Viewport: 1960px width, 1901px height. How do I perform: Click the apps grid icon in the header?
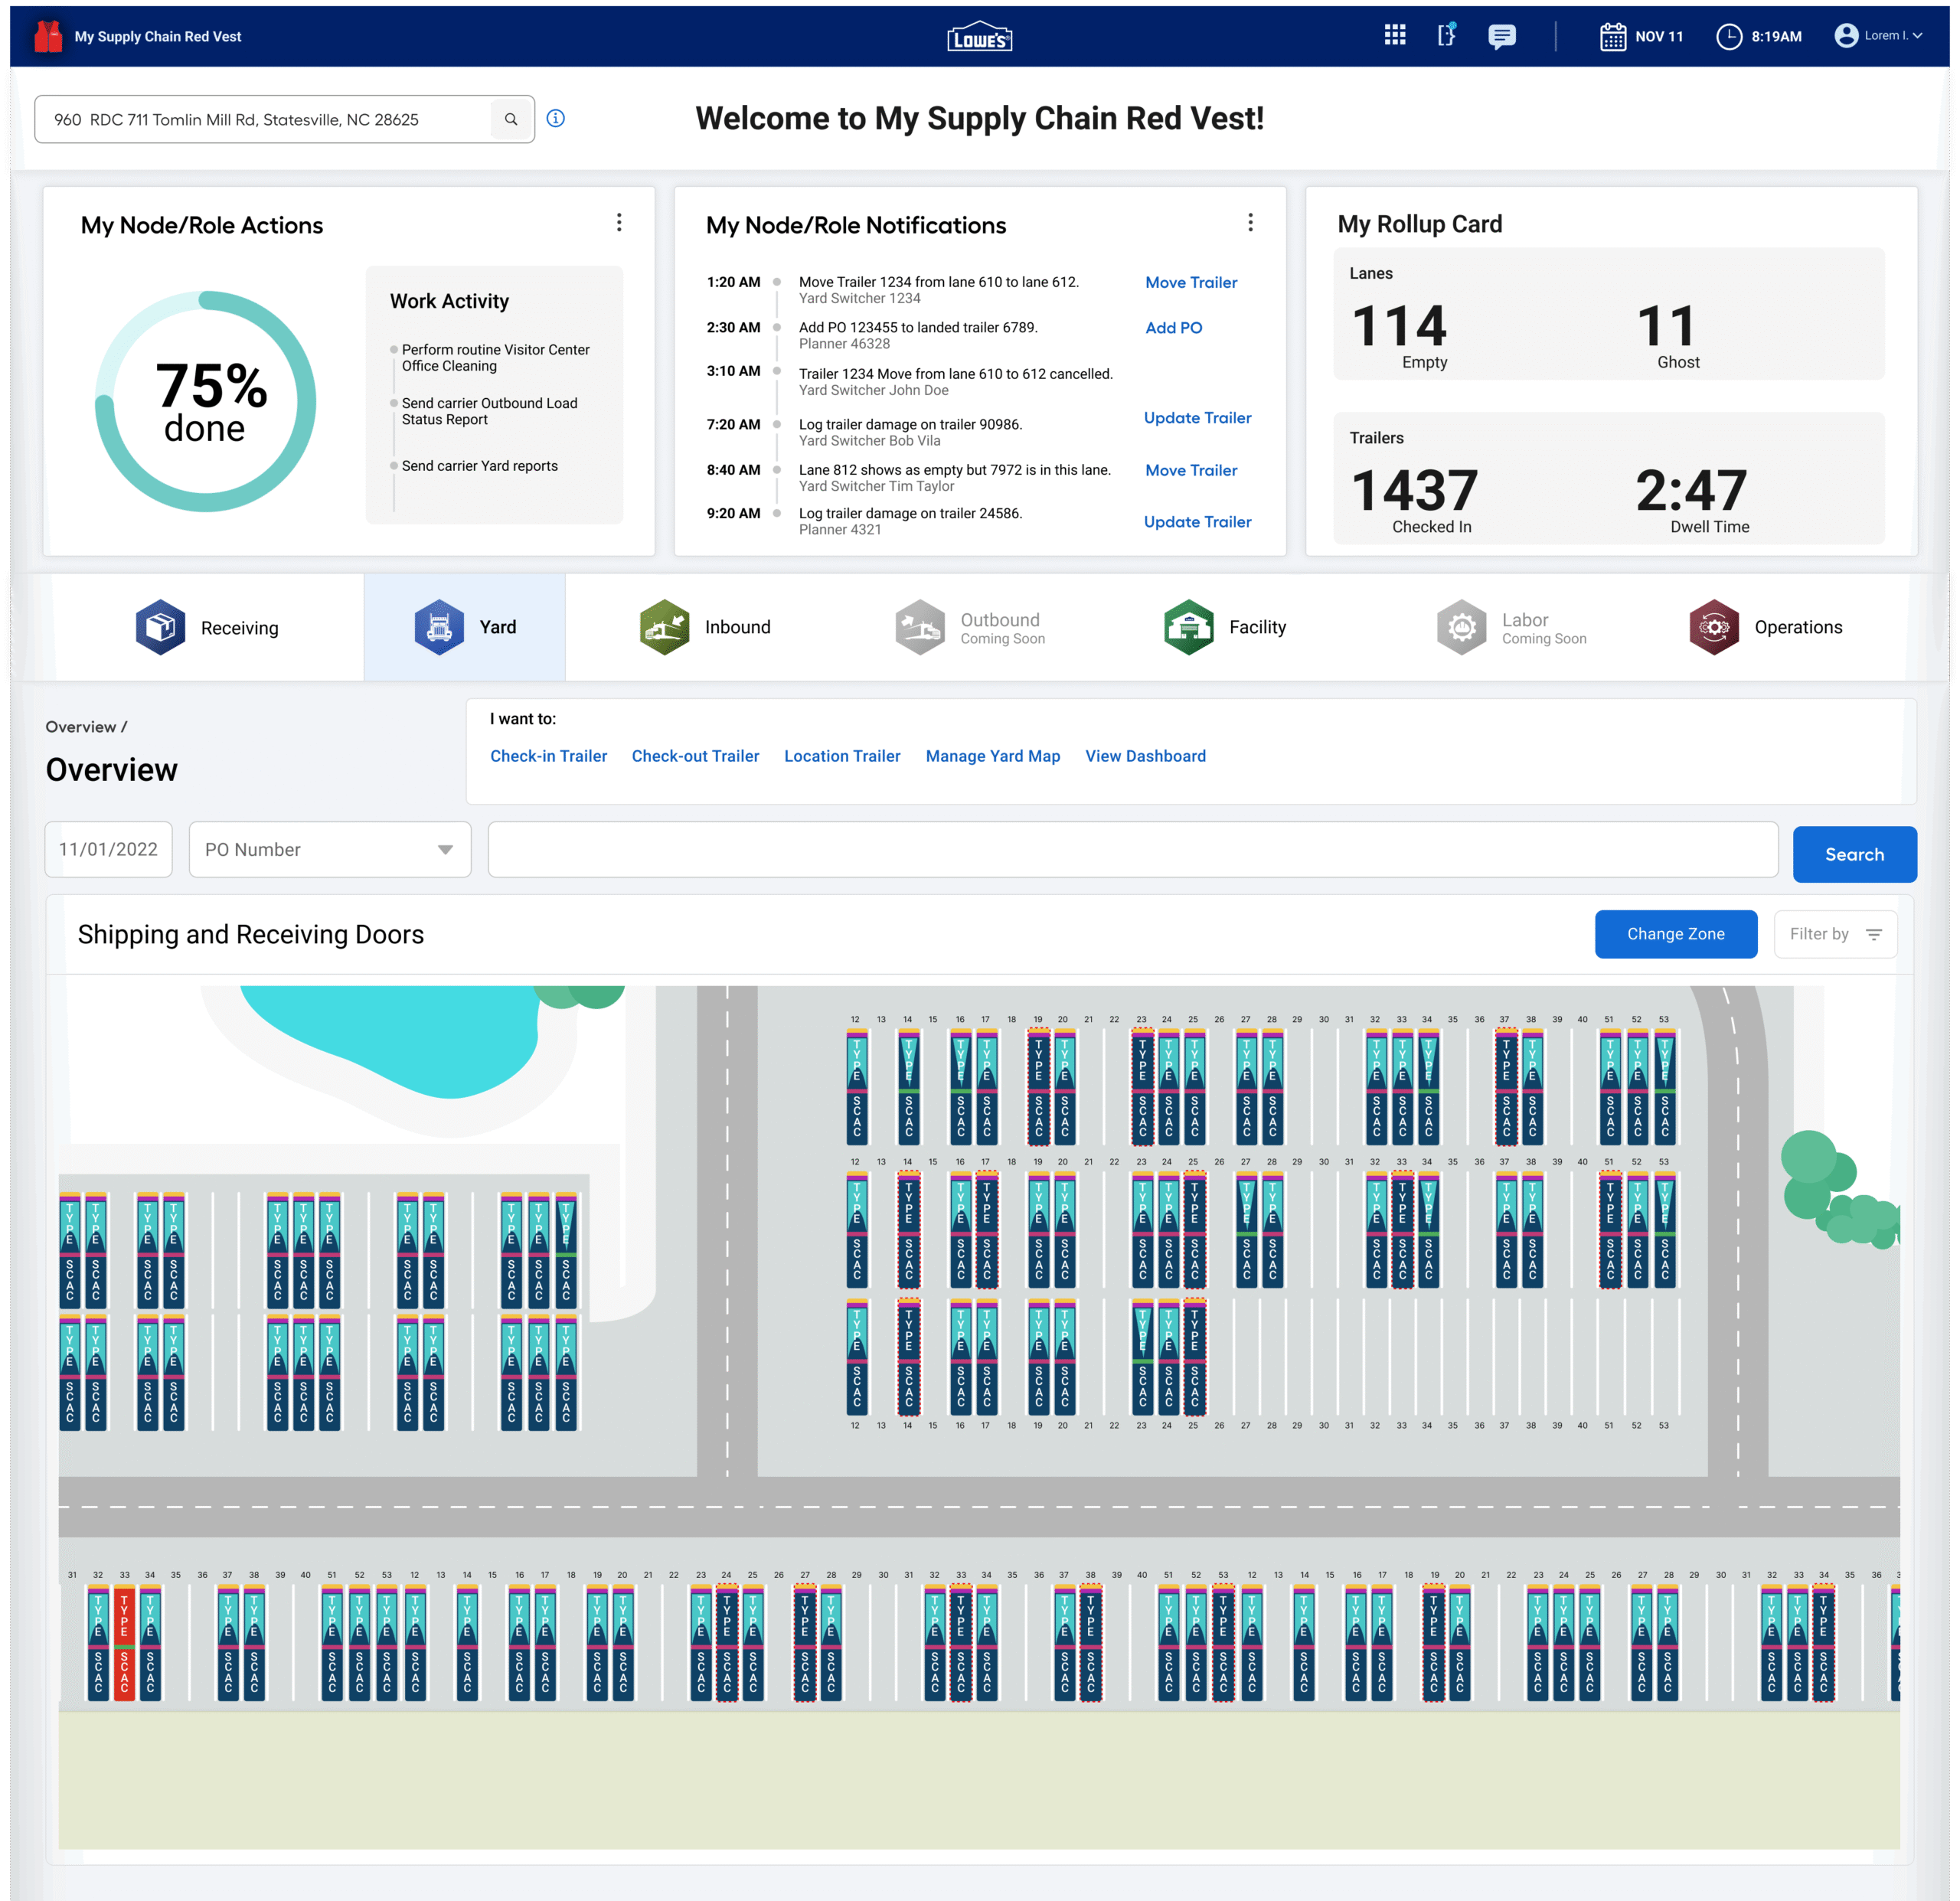pos(1394,35)
